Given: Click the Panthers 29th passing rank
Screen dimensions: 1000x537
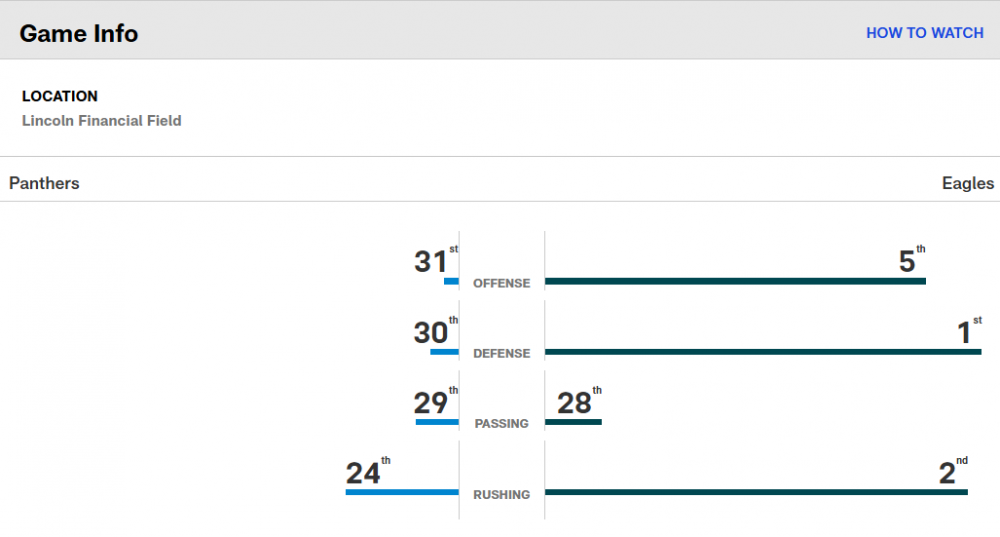Looking at the screenshot, I should click(x=431, y=402).
